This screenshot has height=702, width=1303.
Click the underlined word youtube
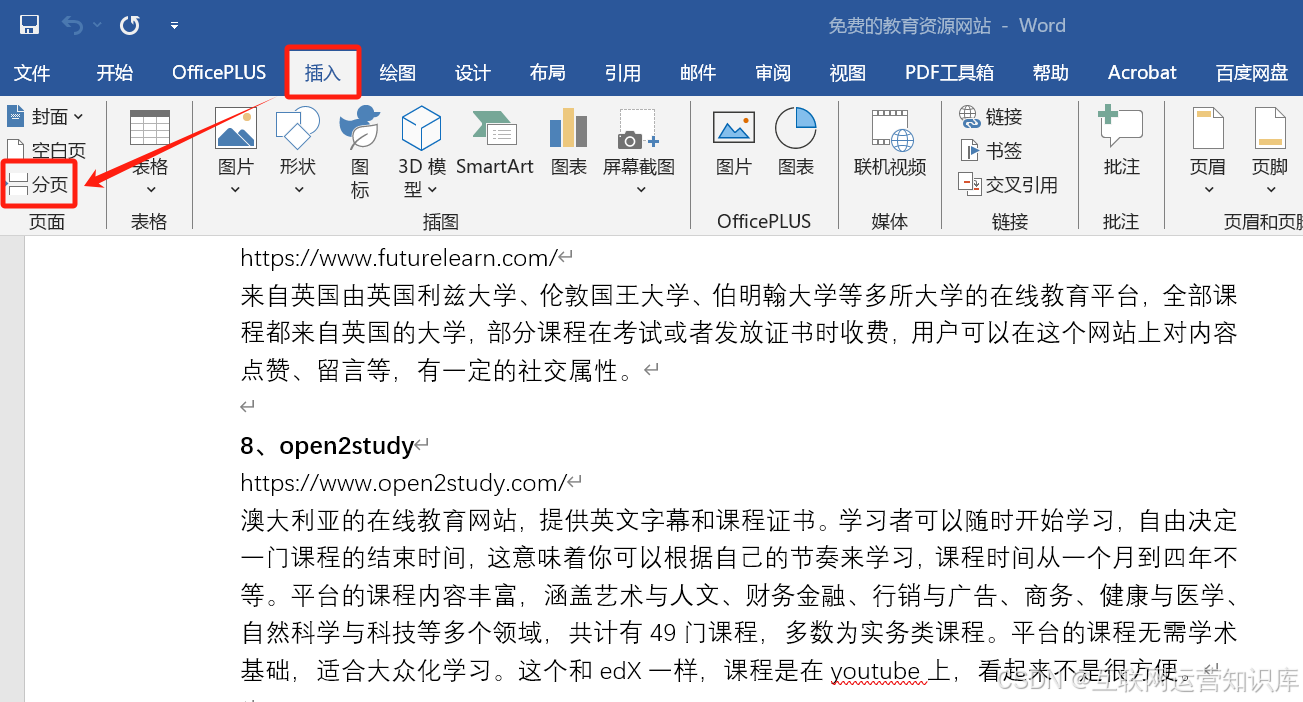tap(875, 672)
